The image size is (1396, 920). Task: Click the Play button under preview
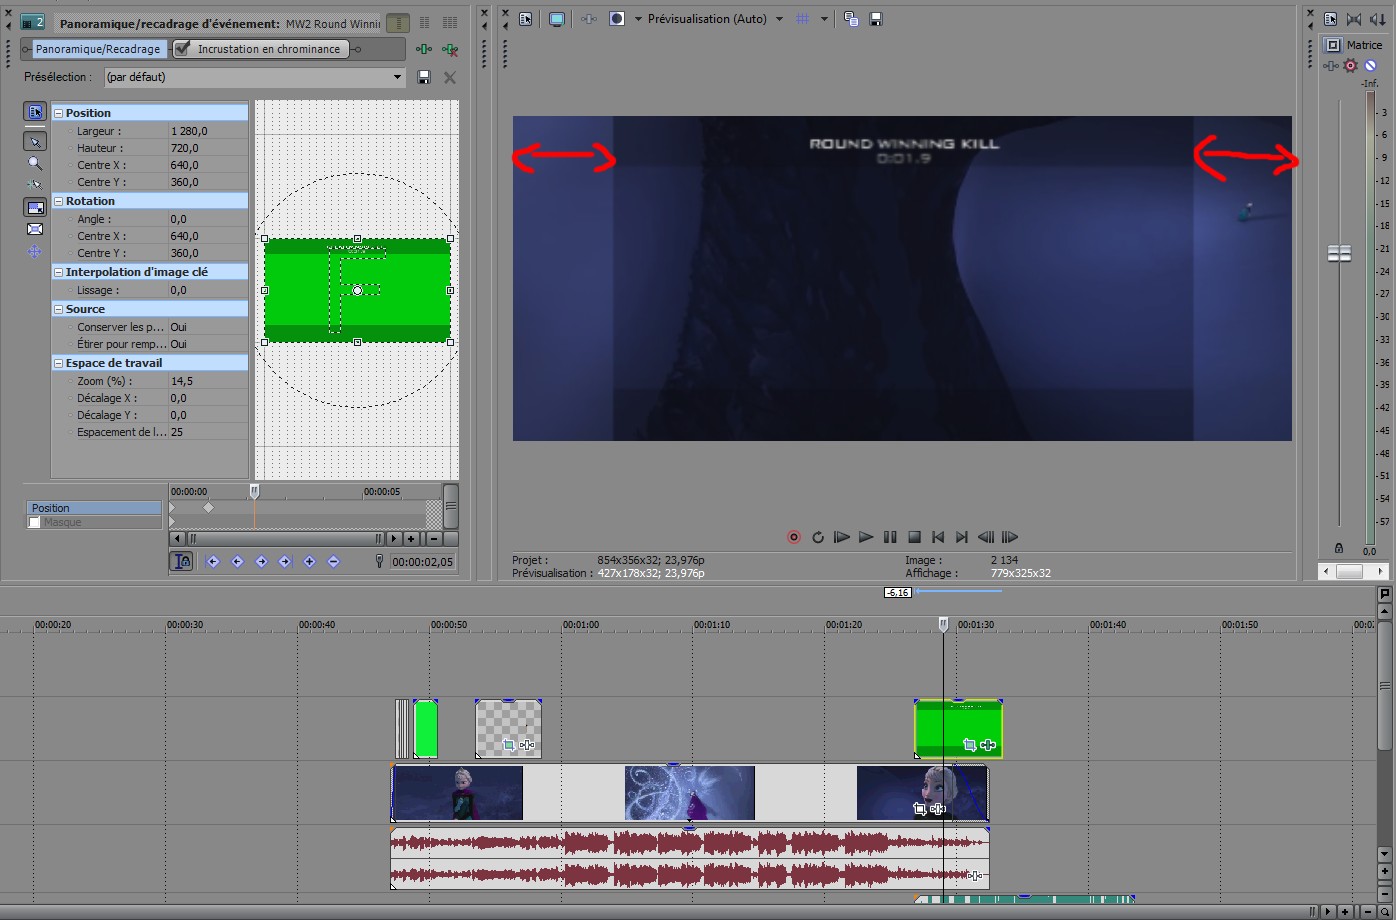click(x=866, y=537)
